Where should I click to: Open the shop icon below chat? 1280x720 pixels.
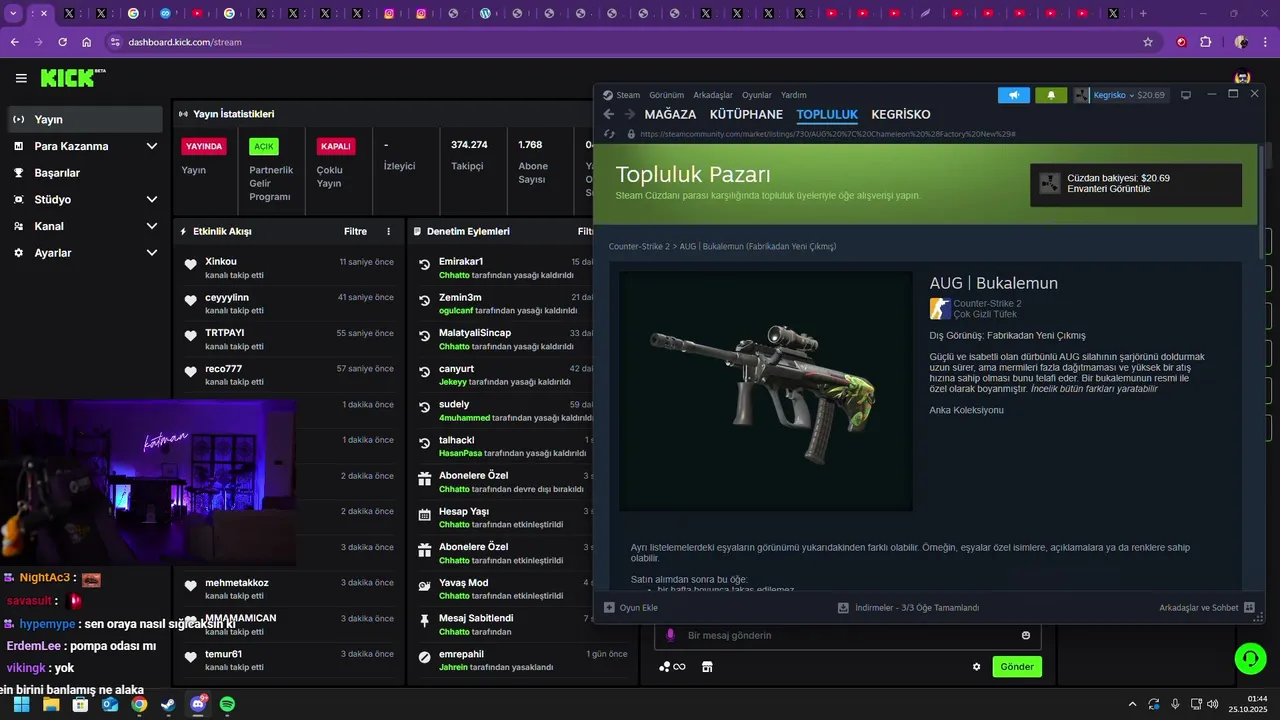coord(707,667)
